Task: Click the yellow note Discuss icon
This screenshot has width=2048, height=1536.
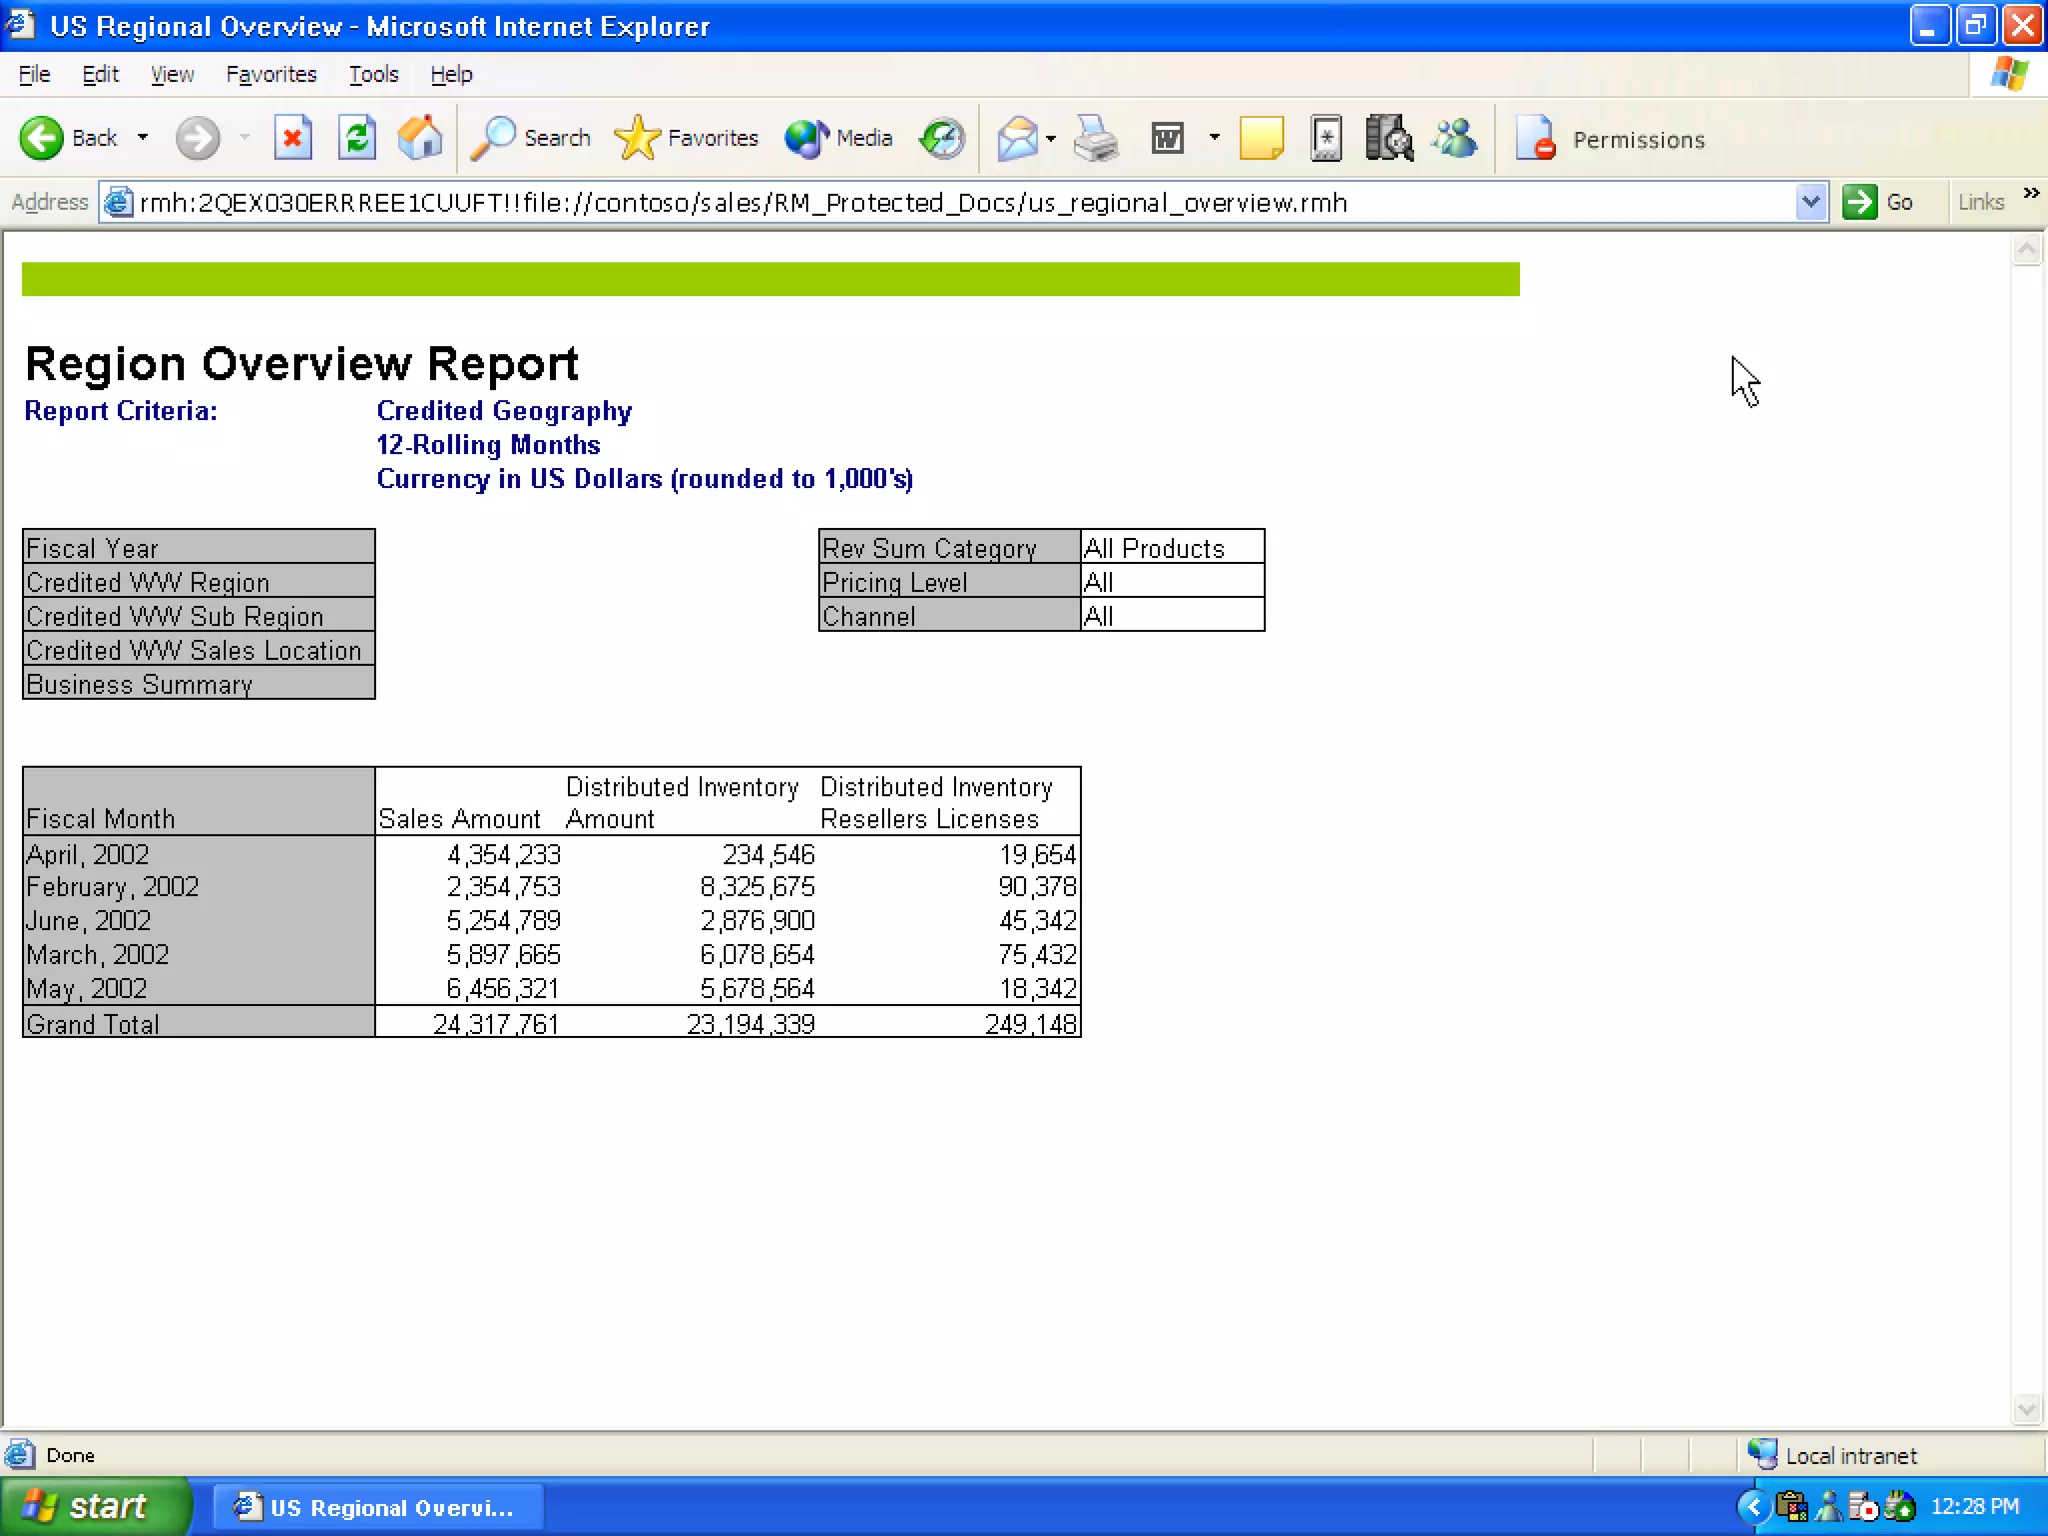Action: [1261, 138]
